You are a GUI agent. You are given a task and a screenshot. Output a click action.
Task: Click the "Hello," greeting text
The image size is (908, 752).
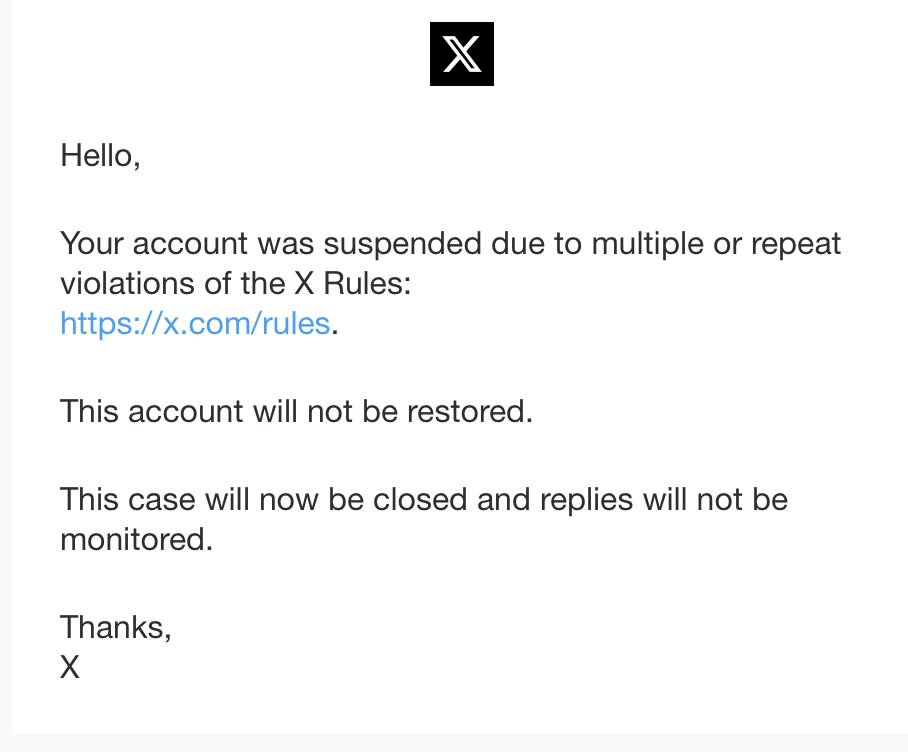[x=100, y=155]
